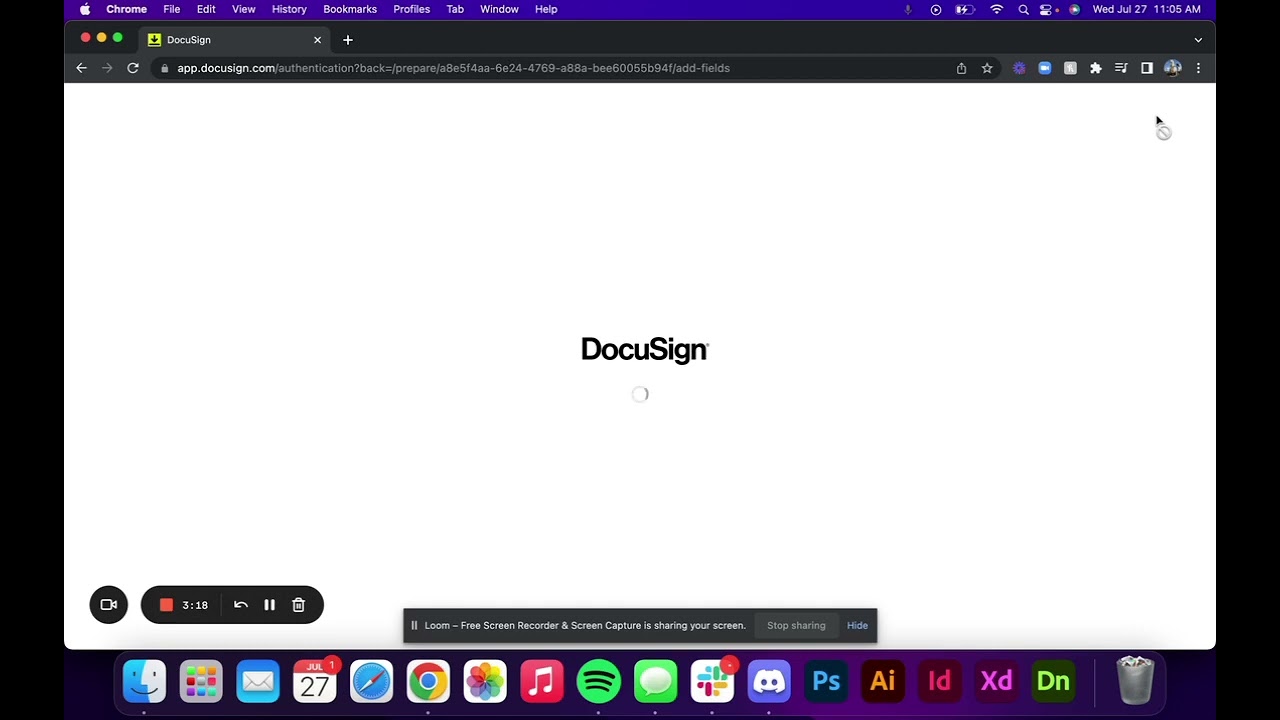This screenshot has width=1280, height=720.
Task: Open the Apple menu
Action: pyautogui.click(x=85, y=9)
